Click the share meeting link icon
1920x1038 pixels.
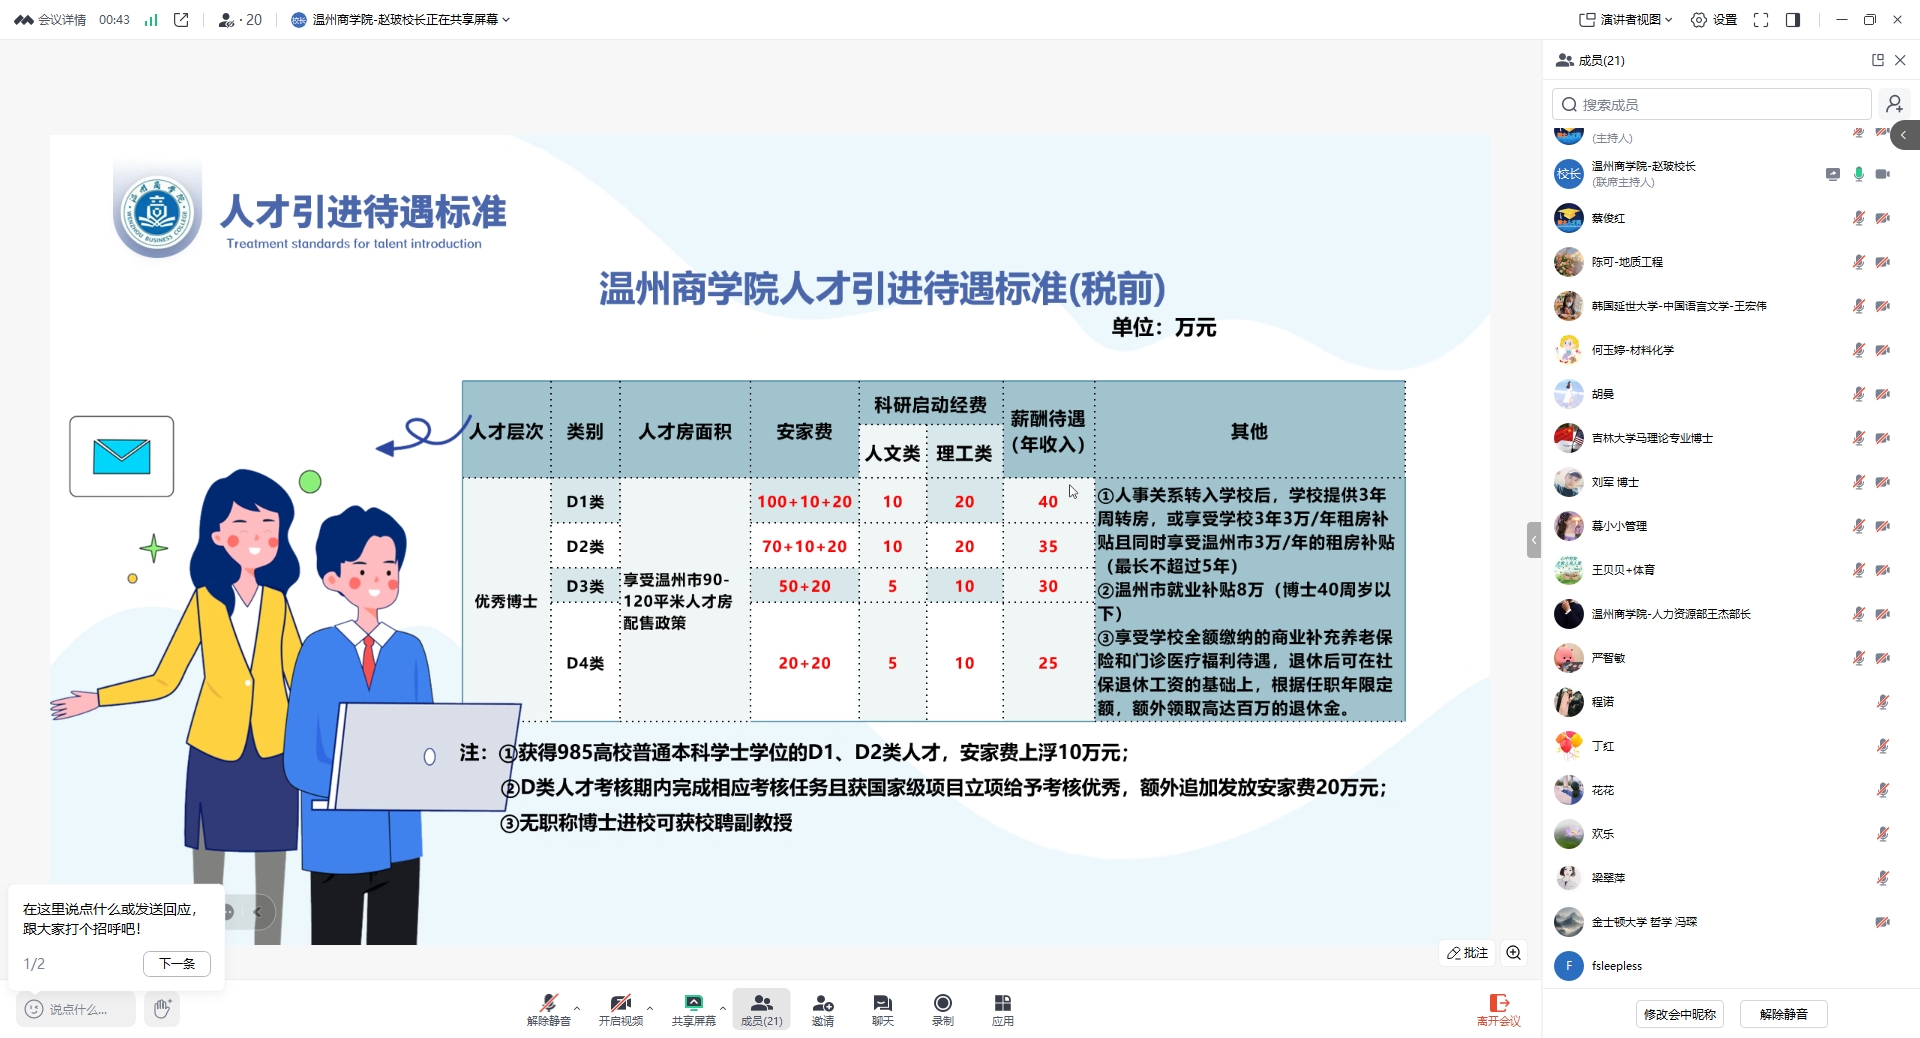(x=181, y=19)
